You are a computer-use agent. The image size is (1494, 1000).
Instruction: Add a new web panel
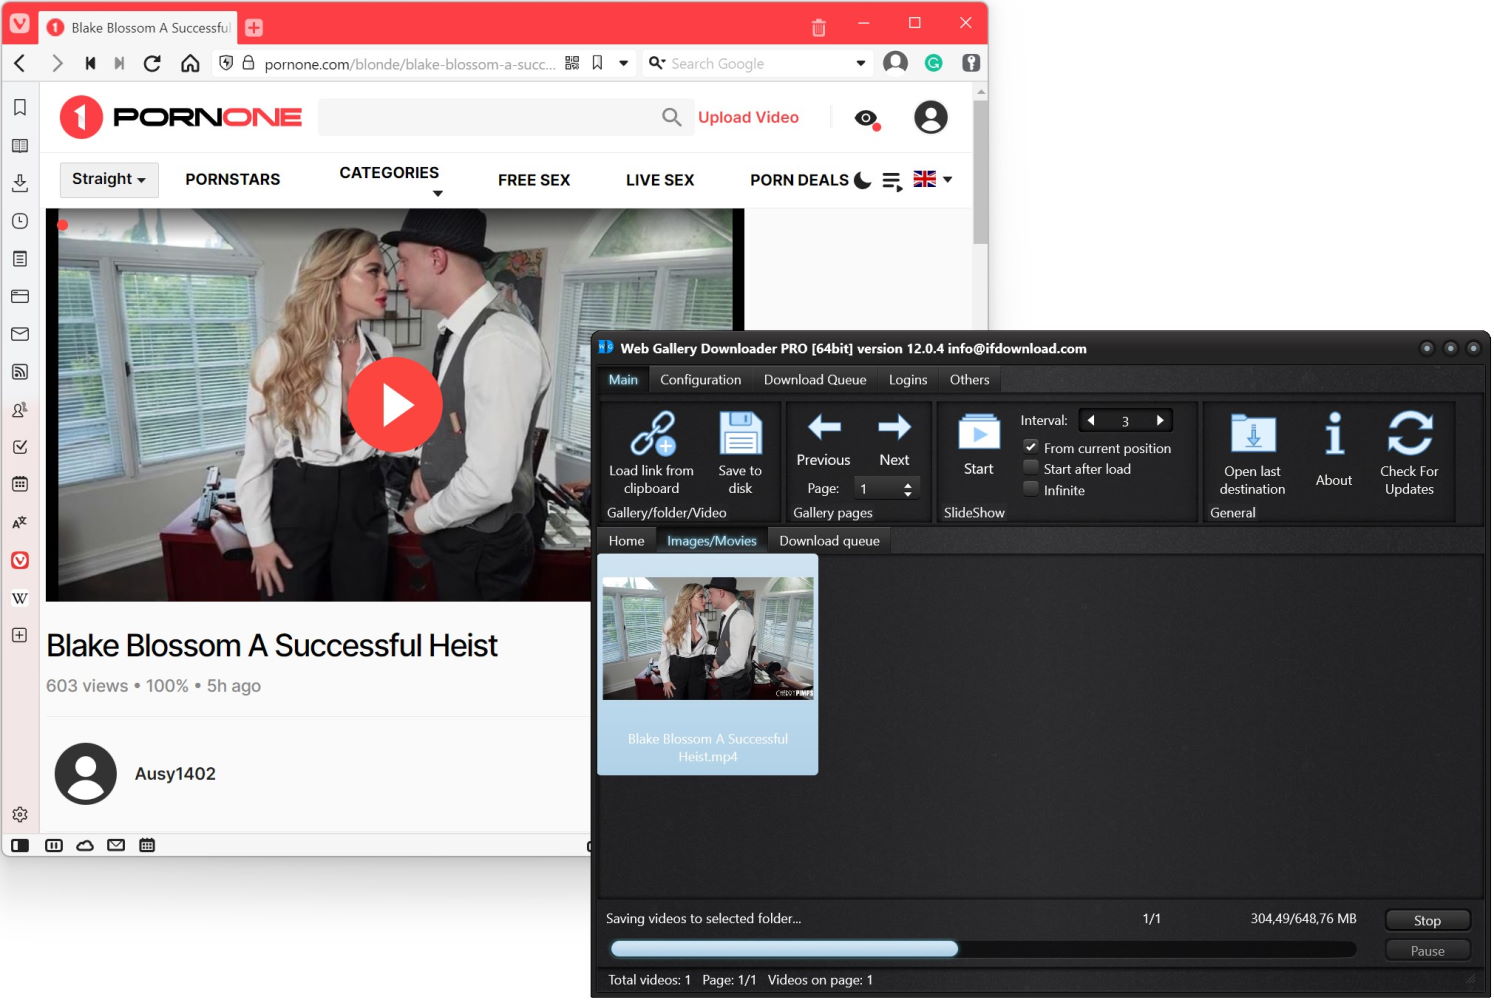(x=19, y=635)
